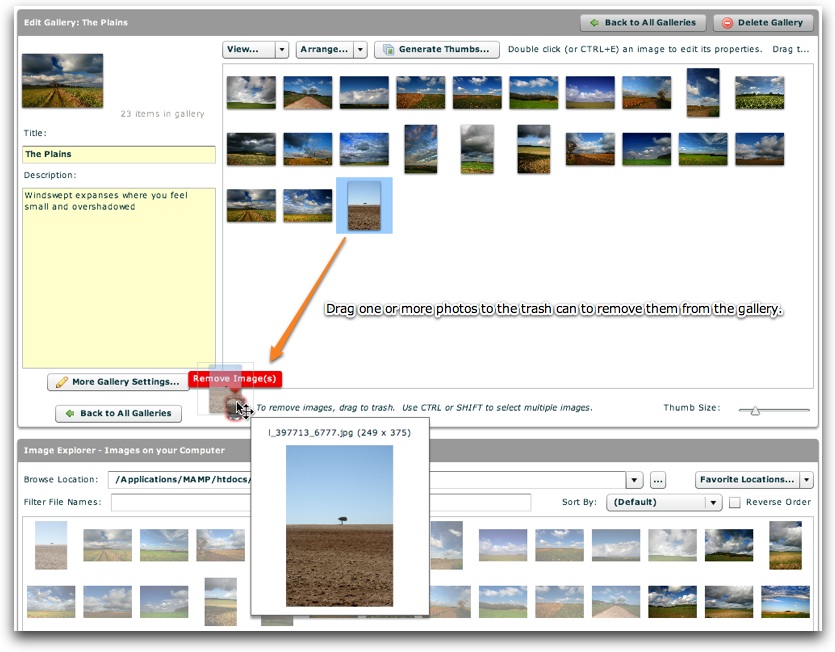Screen dimensions: 835x652
Task: Click the Title field containing The Plains
Action: [x=118, y=154]
